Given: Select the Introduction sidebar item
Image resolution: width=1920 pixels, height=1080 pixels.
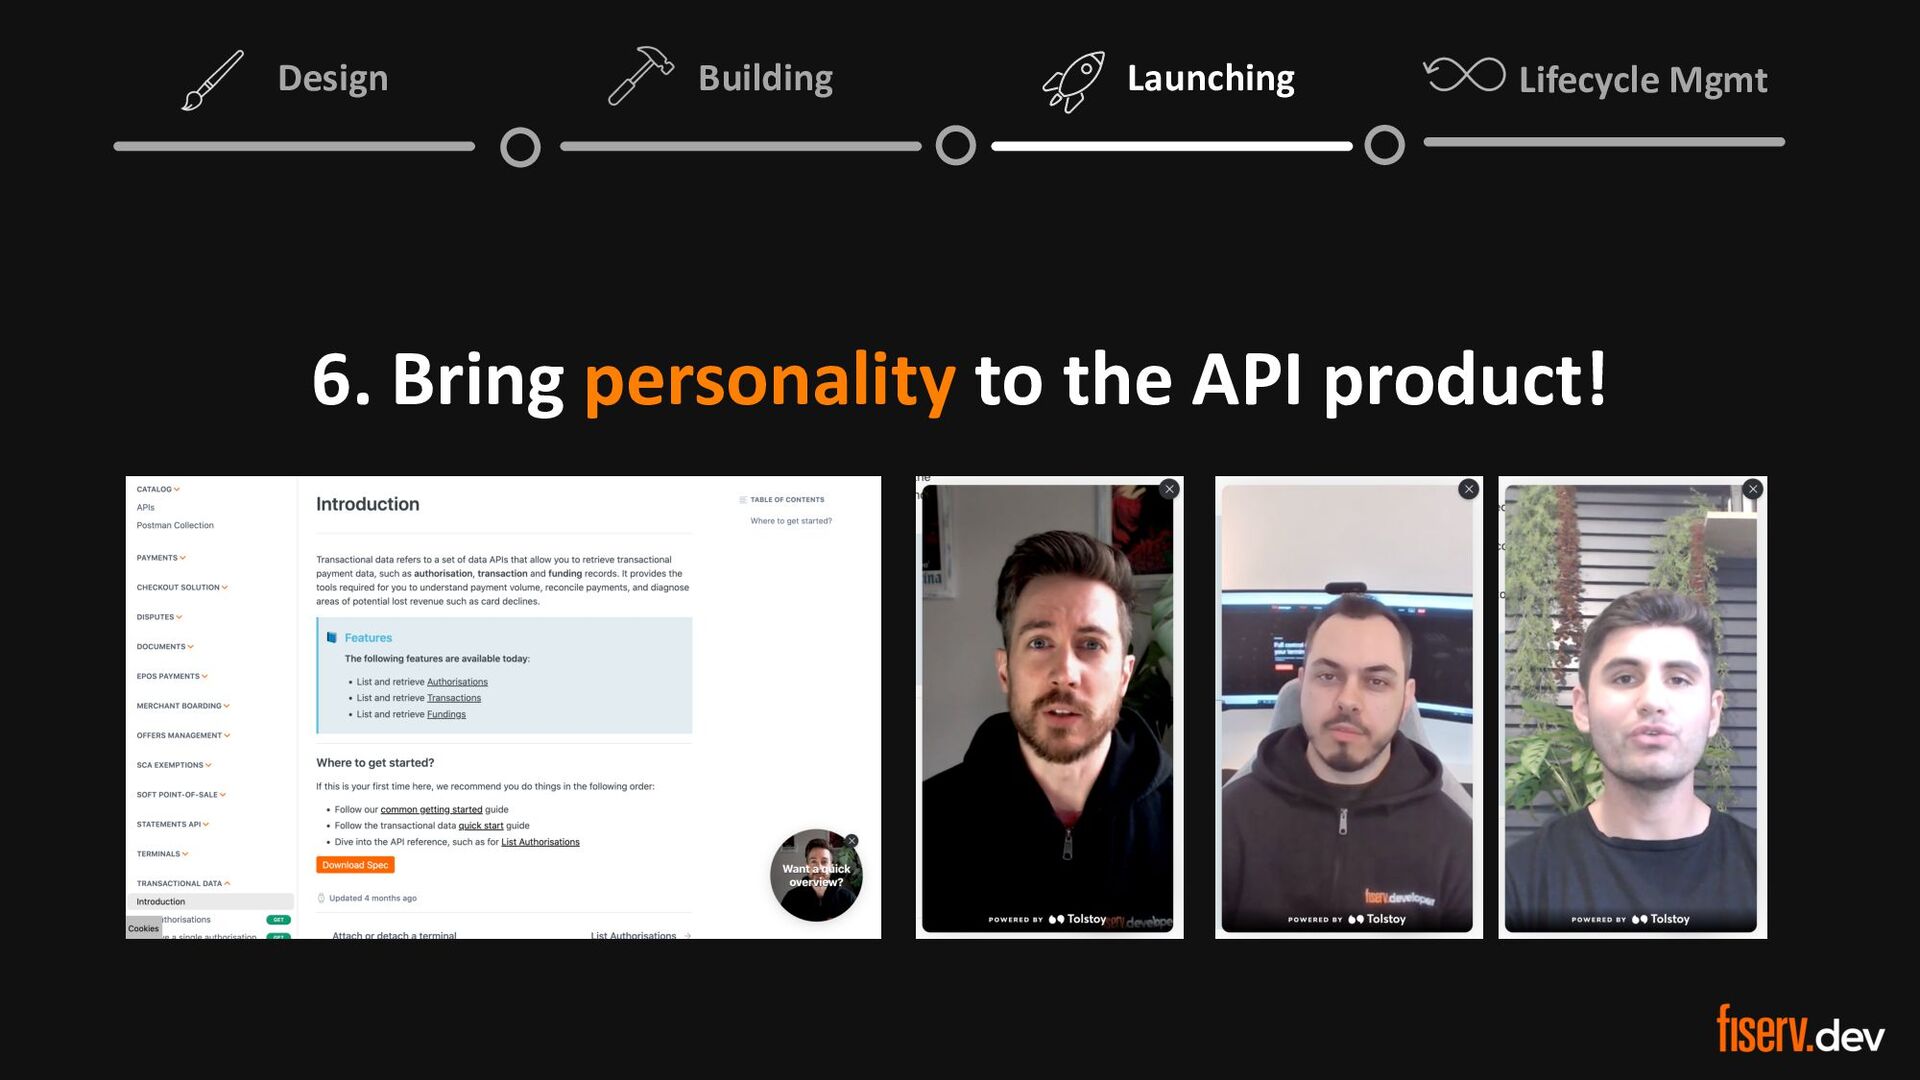Looking at the screenshot, I should click(210, 902).
